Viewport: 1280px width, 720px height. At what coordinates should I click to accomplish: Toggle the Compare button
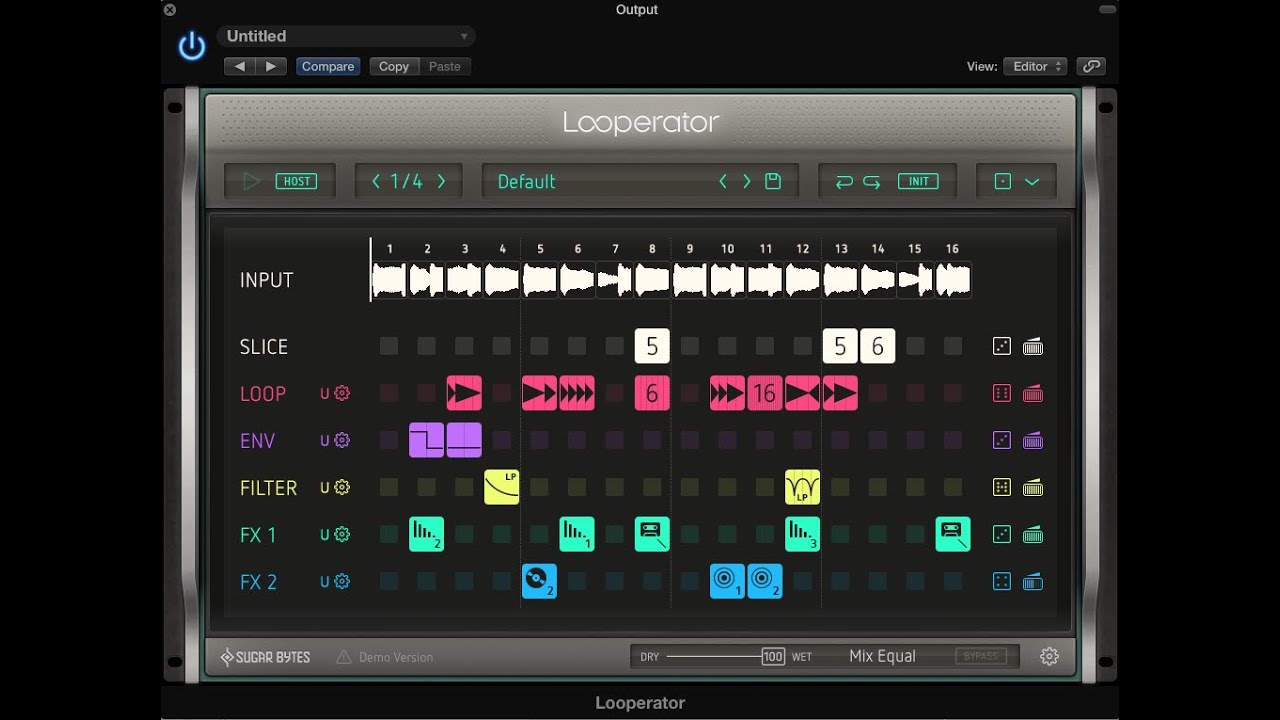pos(328,66)
